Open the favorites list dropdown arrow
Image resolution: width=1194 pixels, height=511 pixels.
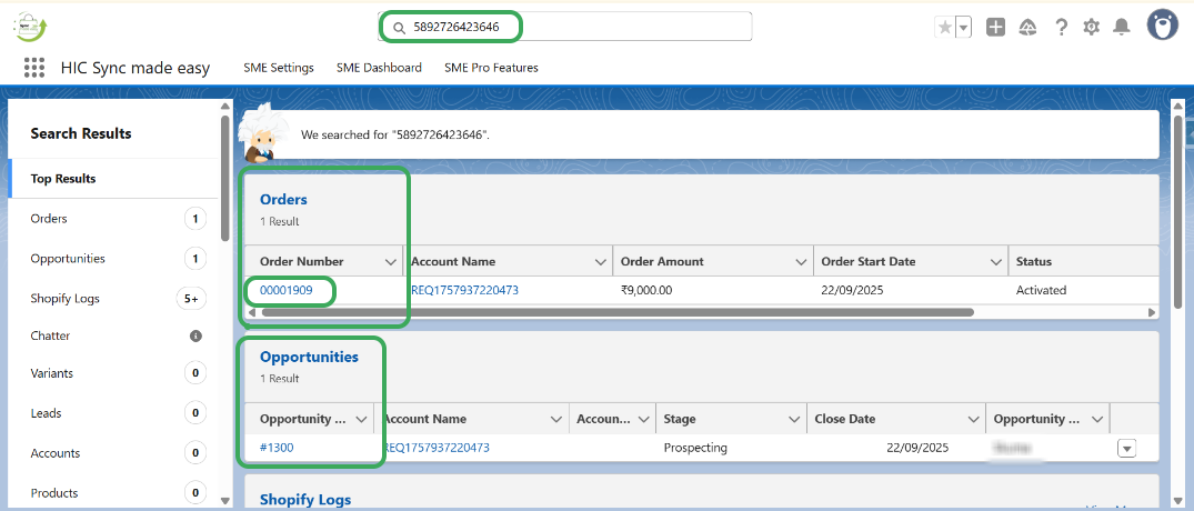coord(963,27)
